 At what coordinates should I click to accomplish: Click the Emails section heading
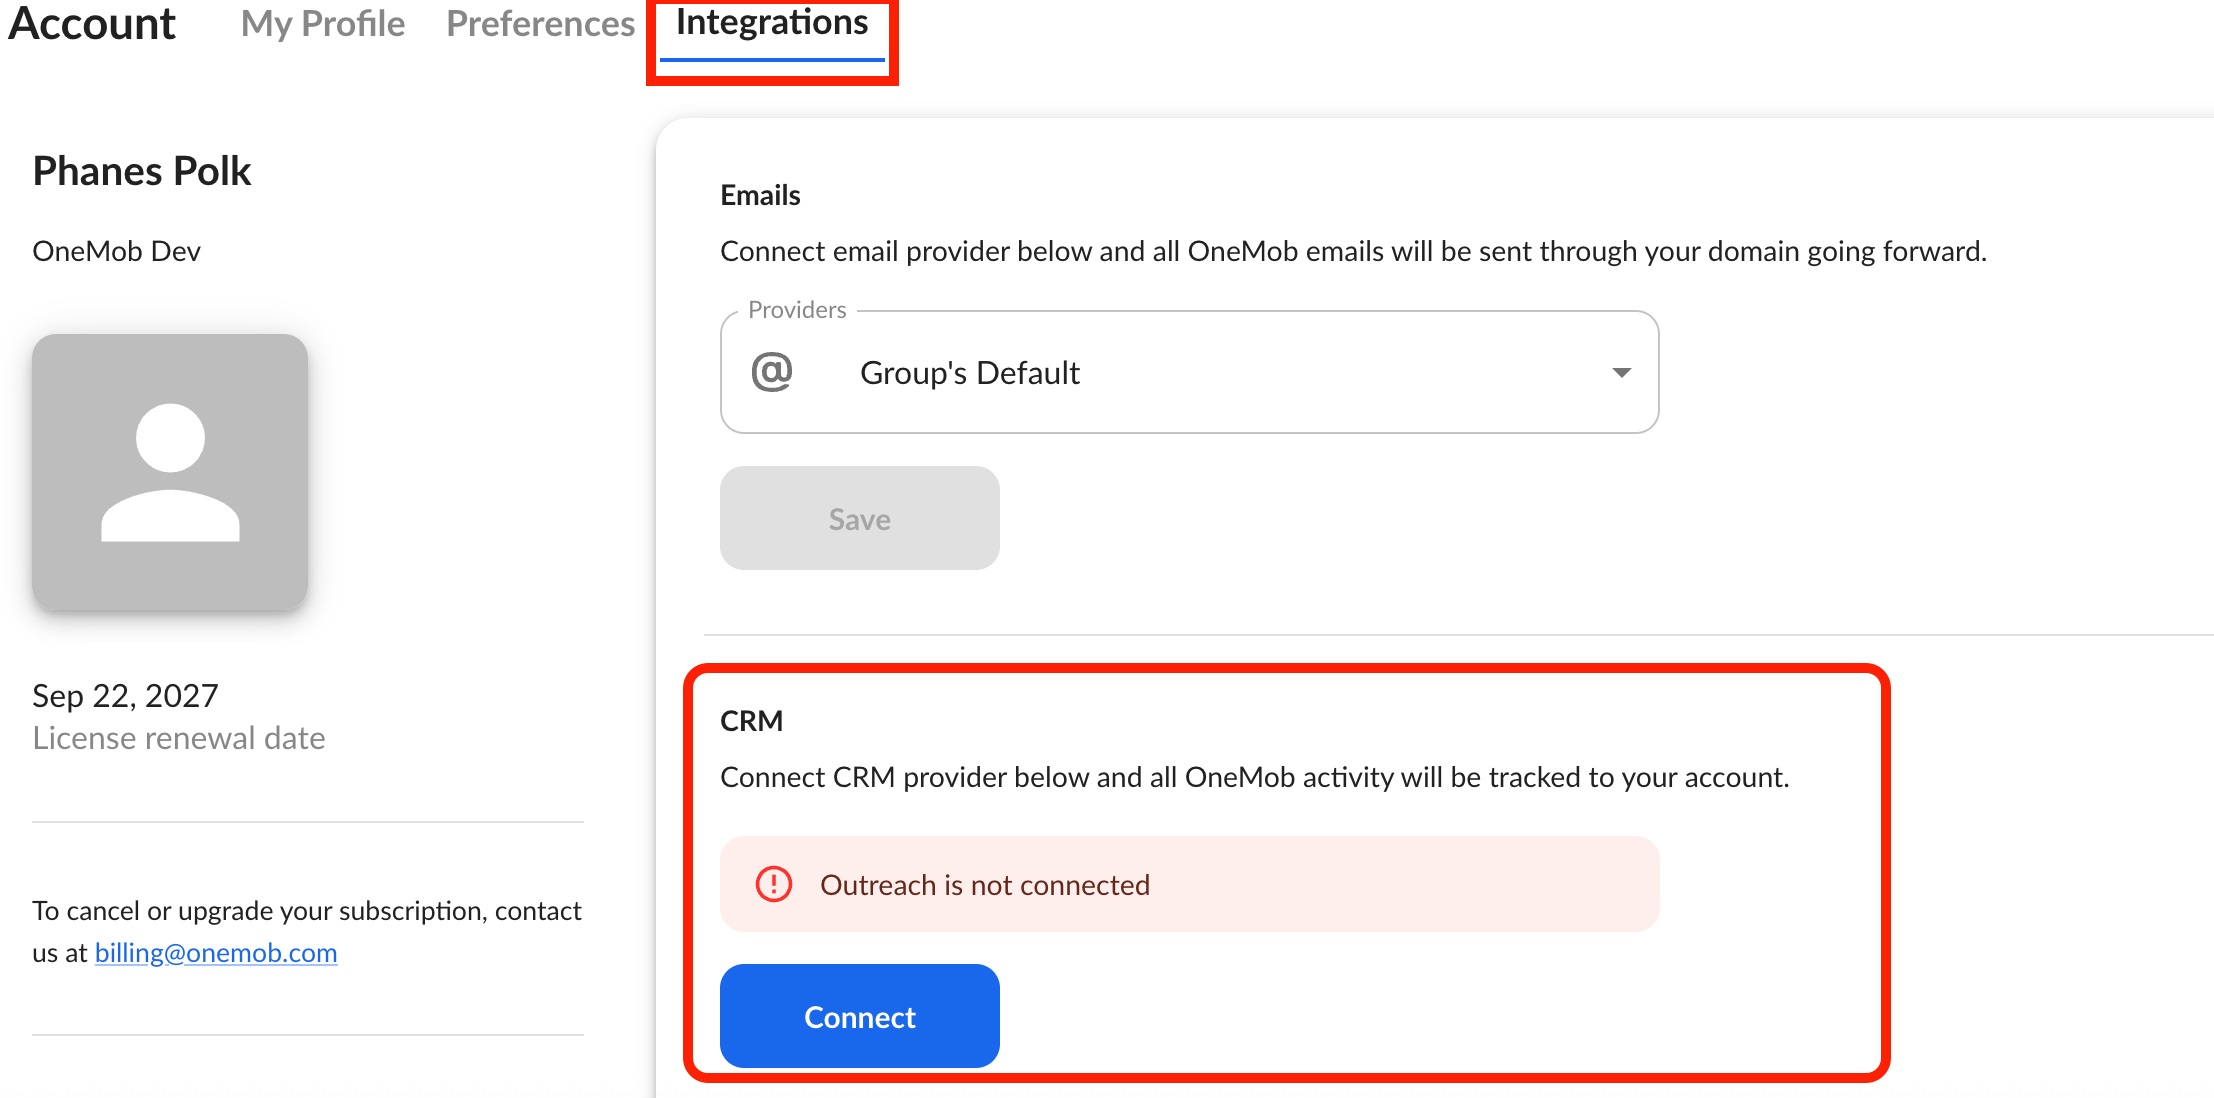[x=760, y=195]
